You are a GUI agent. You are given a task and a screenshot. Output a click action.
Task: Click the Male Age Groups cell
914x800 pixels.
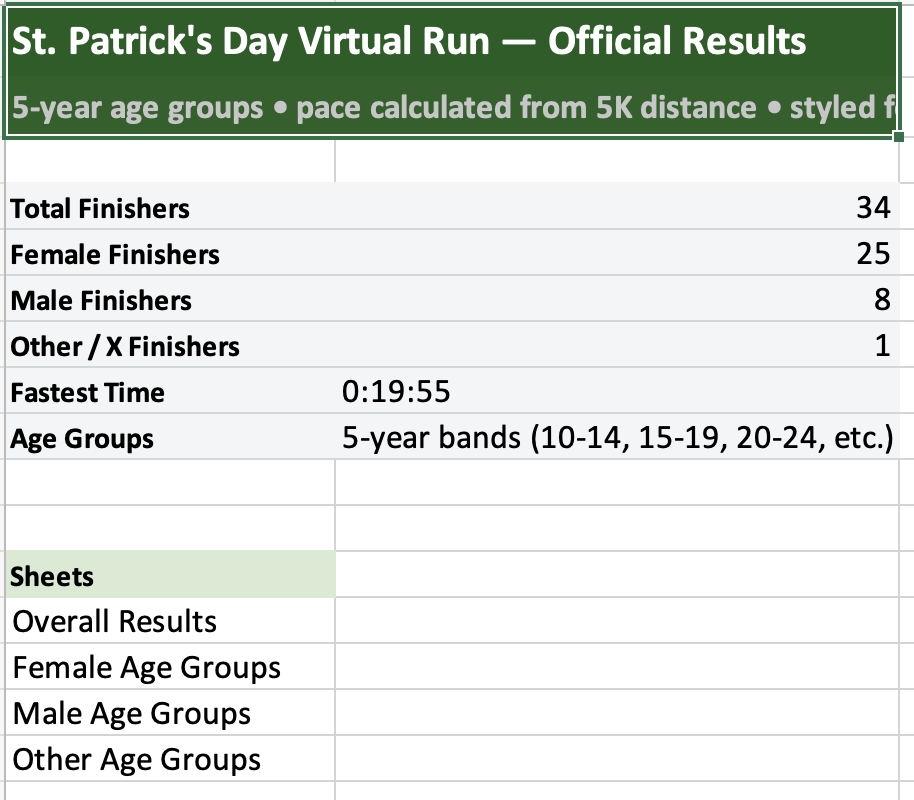point(132,713)
